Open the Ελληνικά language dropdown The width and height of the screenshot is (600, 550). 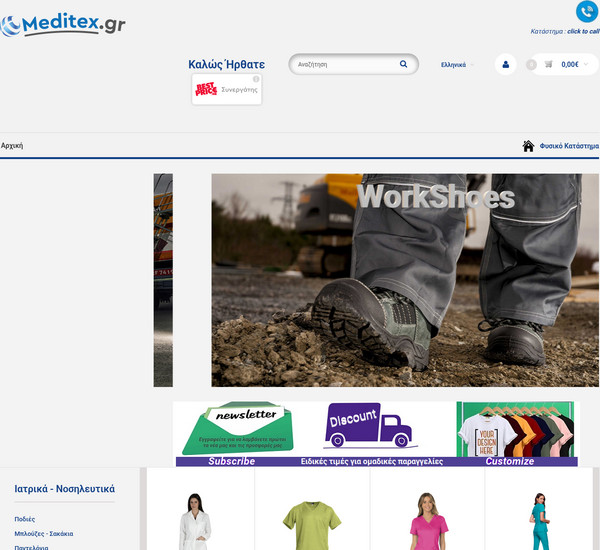click(x=457, y=65)
